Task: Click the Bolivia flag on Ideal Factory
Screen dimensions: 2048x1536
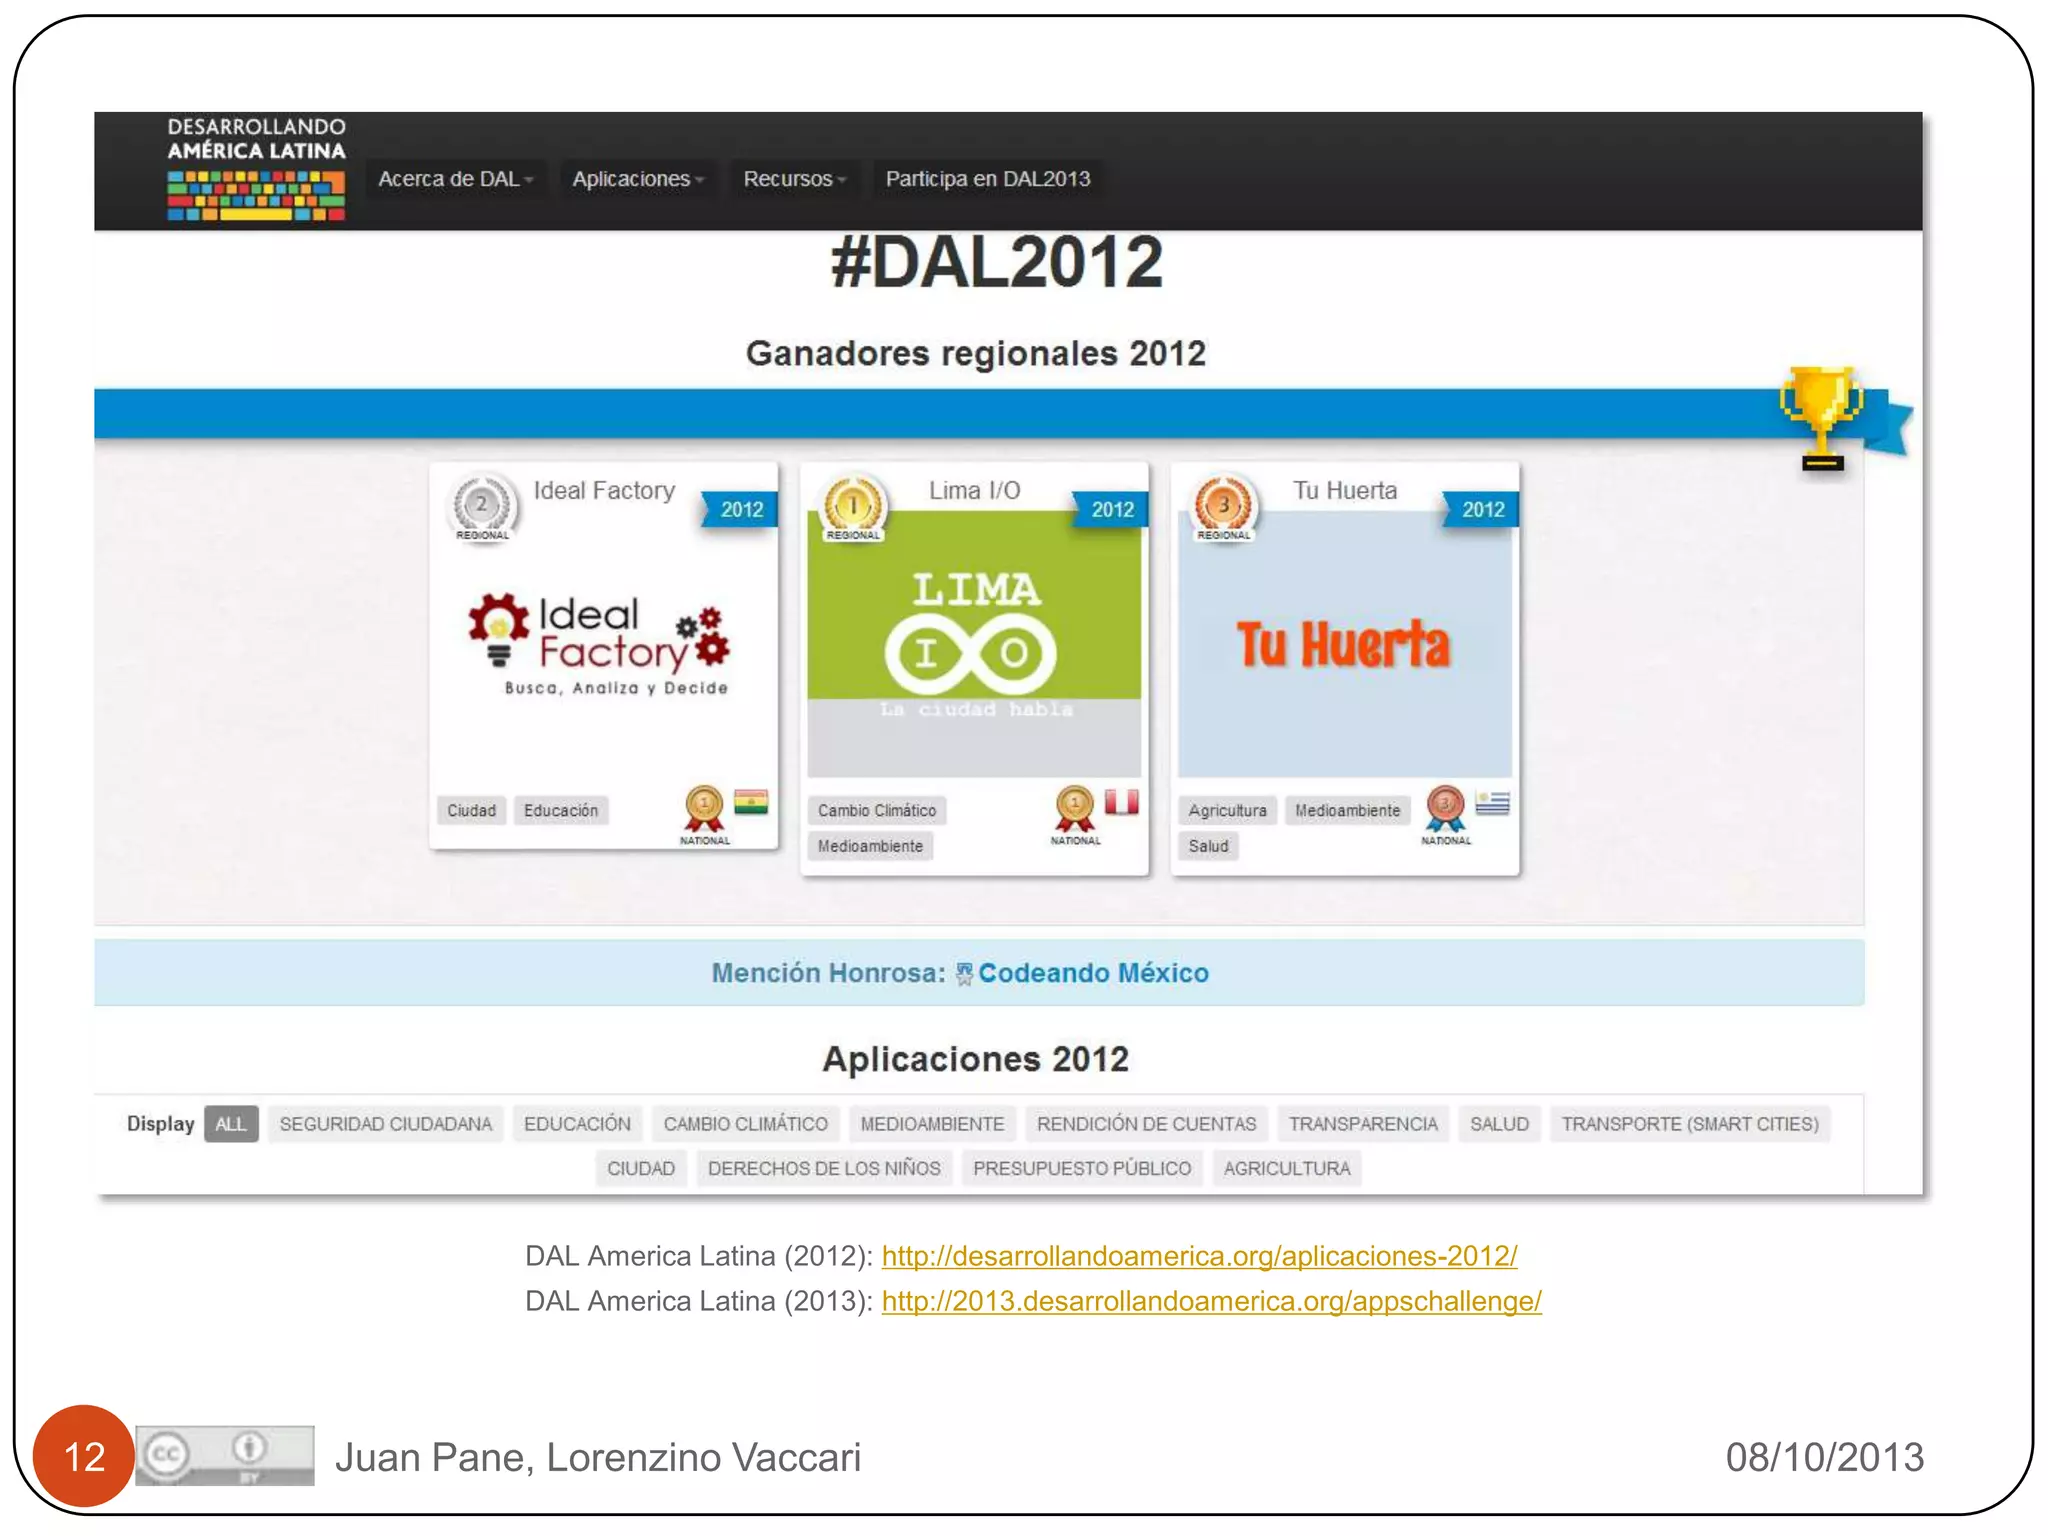Action: [x=751, y=802]
